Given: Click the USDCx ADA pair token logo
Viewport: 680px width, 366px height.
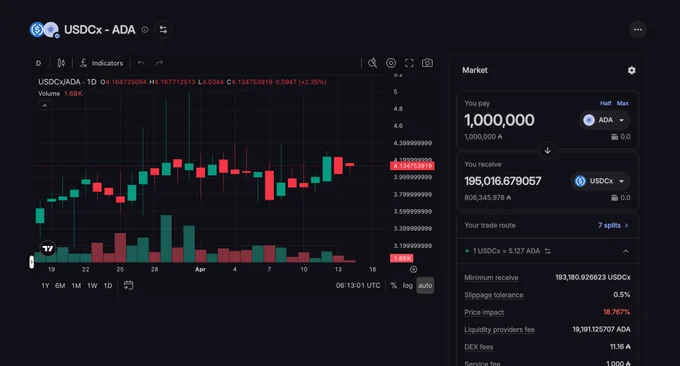Looking at the screenshot, I should click(x=44, y=29).
